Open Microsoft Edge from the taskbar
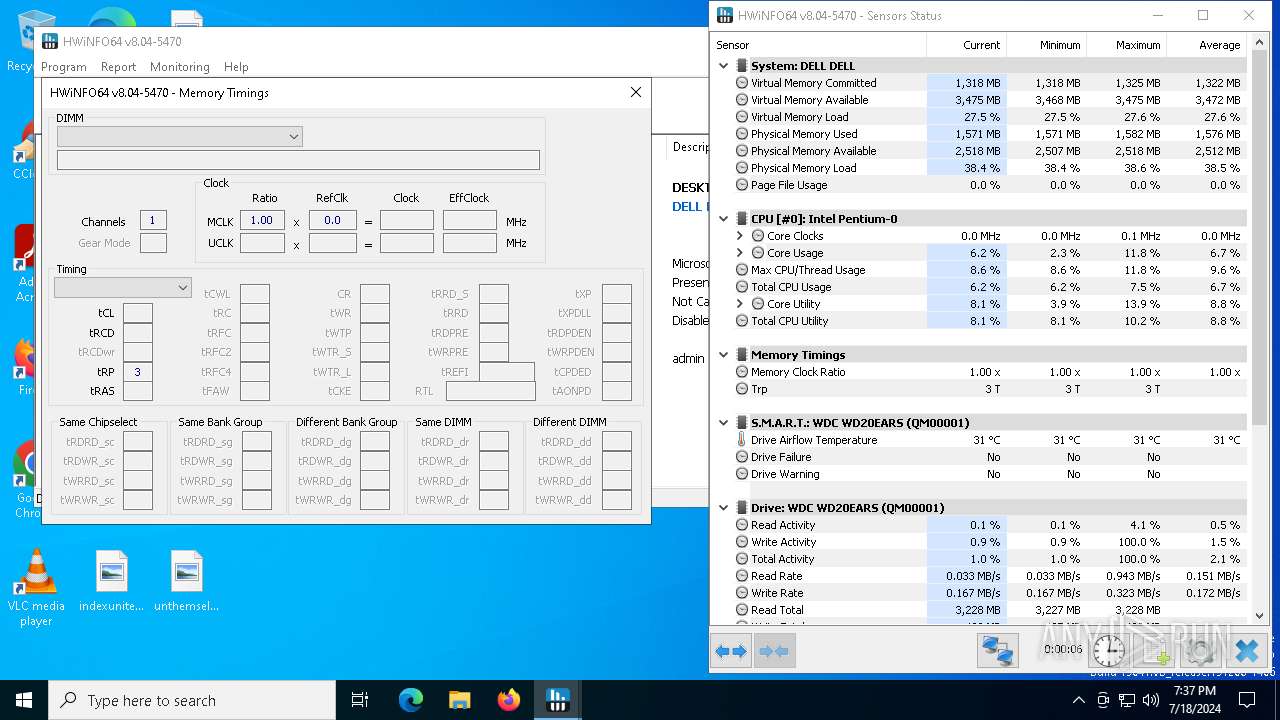This screenshot has width=1280, height=720. (x=411, y=700)
